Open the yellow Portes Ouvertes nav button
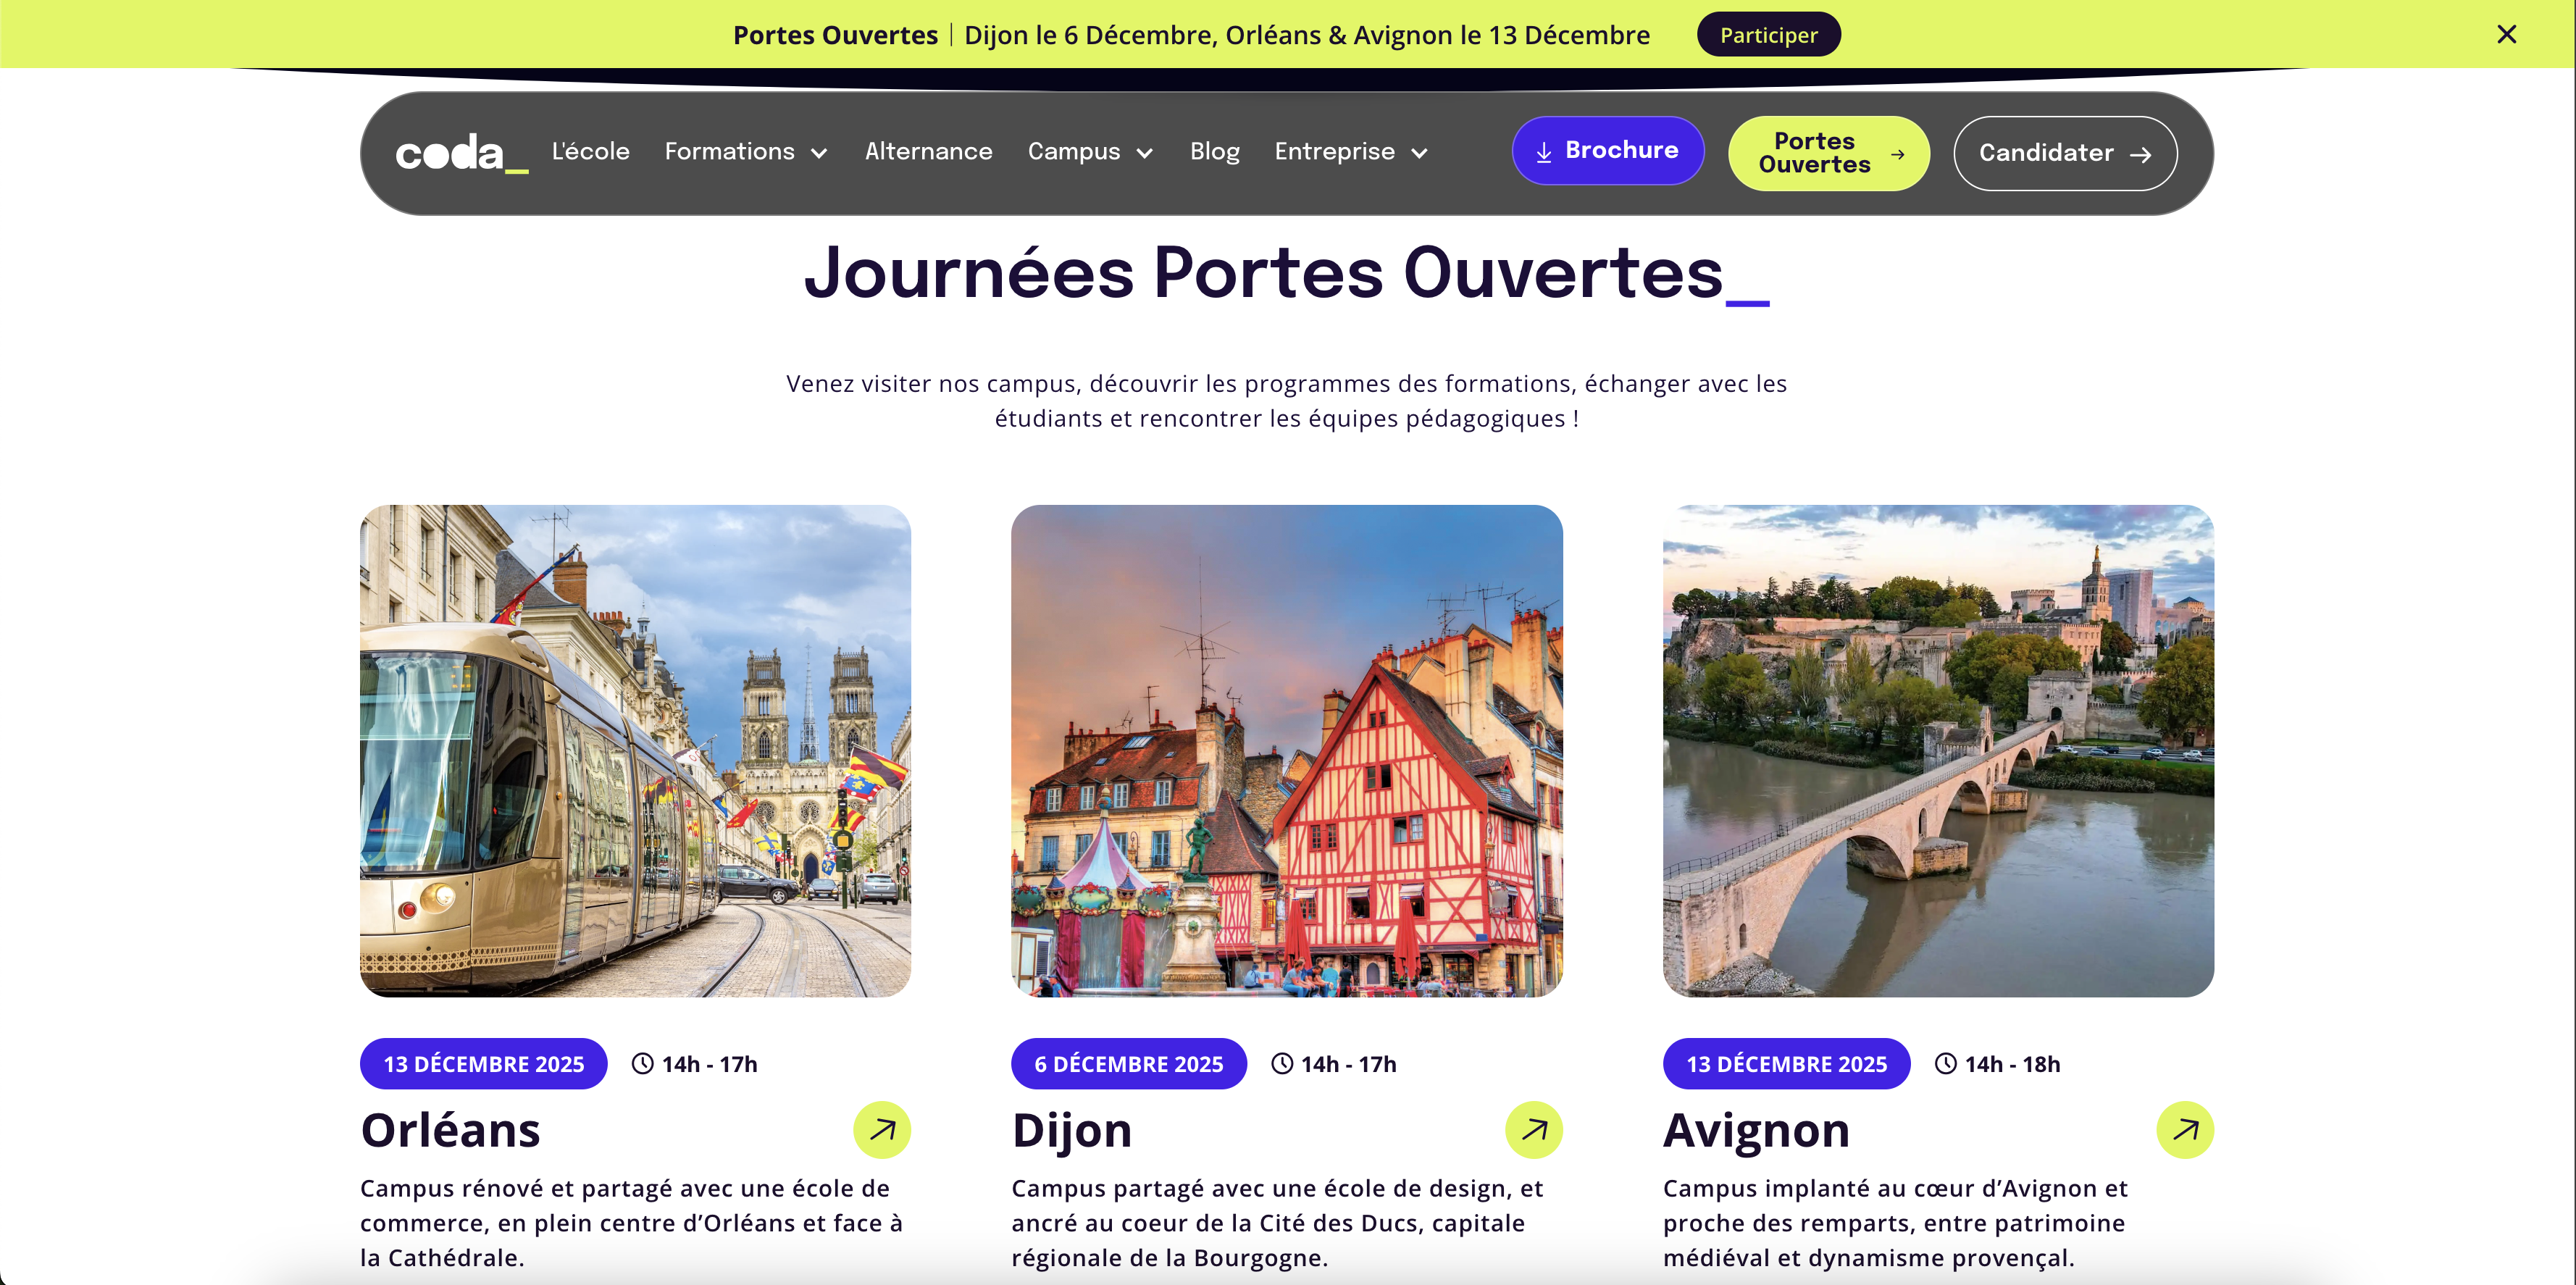2576x1285 pixels. (x=1828, y=153)
